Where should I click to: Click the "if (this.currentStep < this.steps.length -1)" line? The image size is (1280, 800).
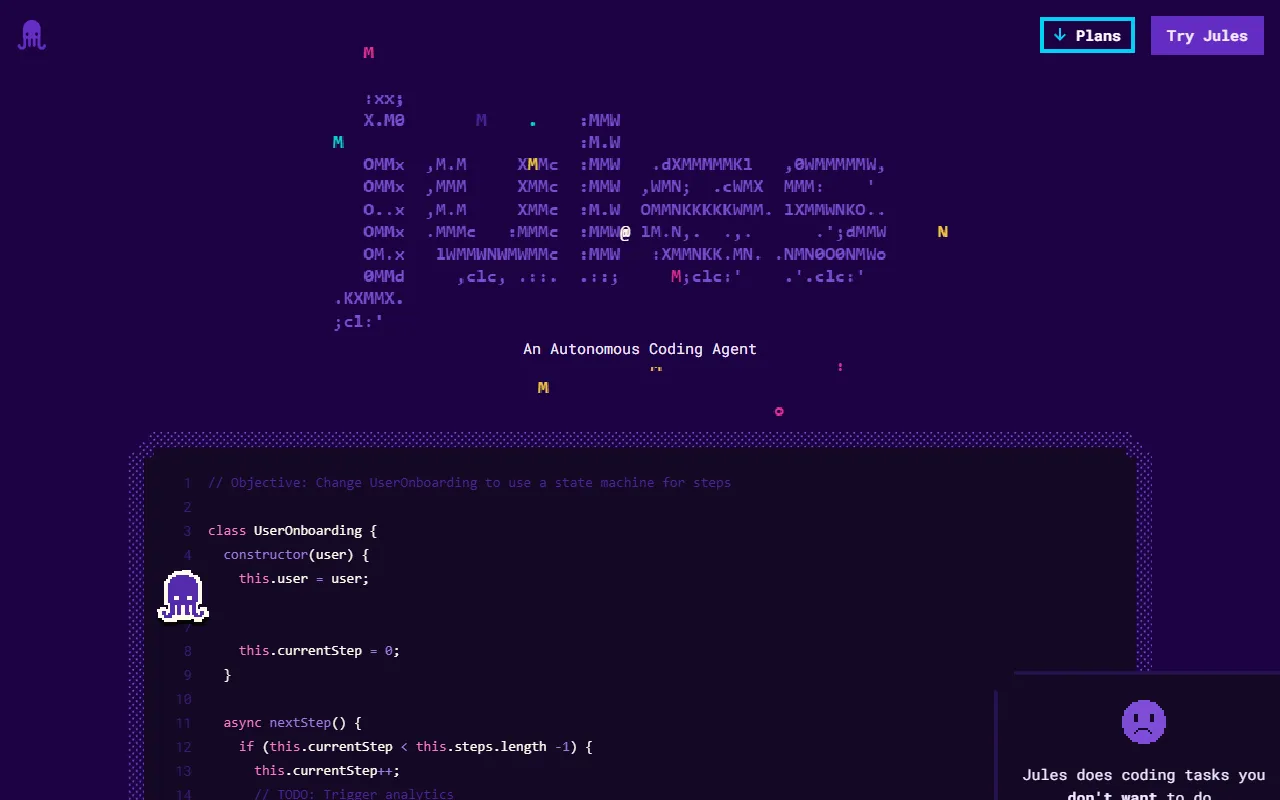(x=416, y=746)
